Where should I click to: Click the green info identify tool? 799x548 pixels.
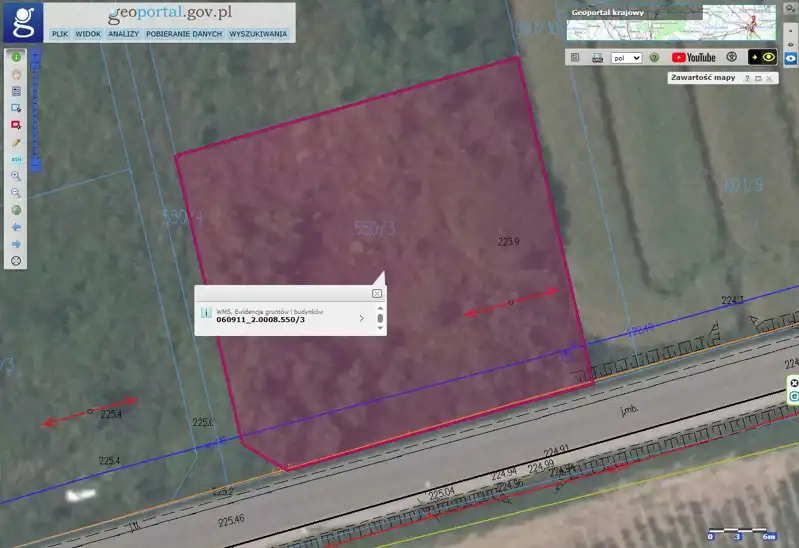pyautogui.click(x=16, y=57)
